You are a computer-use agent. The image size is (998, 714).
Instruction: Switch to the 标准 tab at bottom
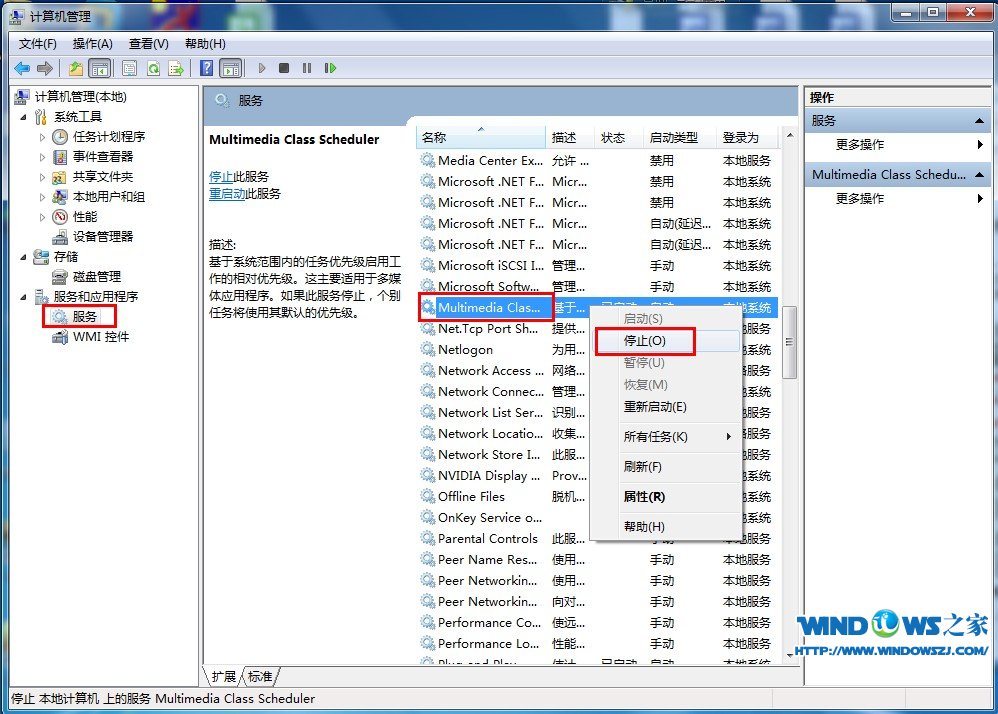click(x=261, y=676)
